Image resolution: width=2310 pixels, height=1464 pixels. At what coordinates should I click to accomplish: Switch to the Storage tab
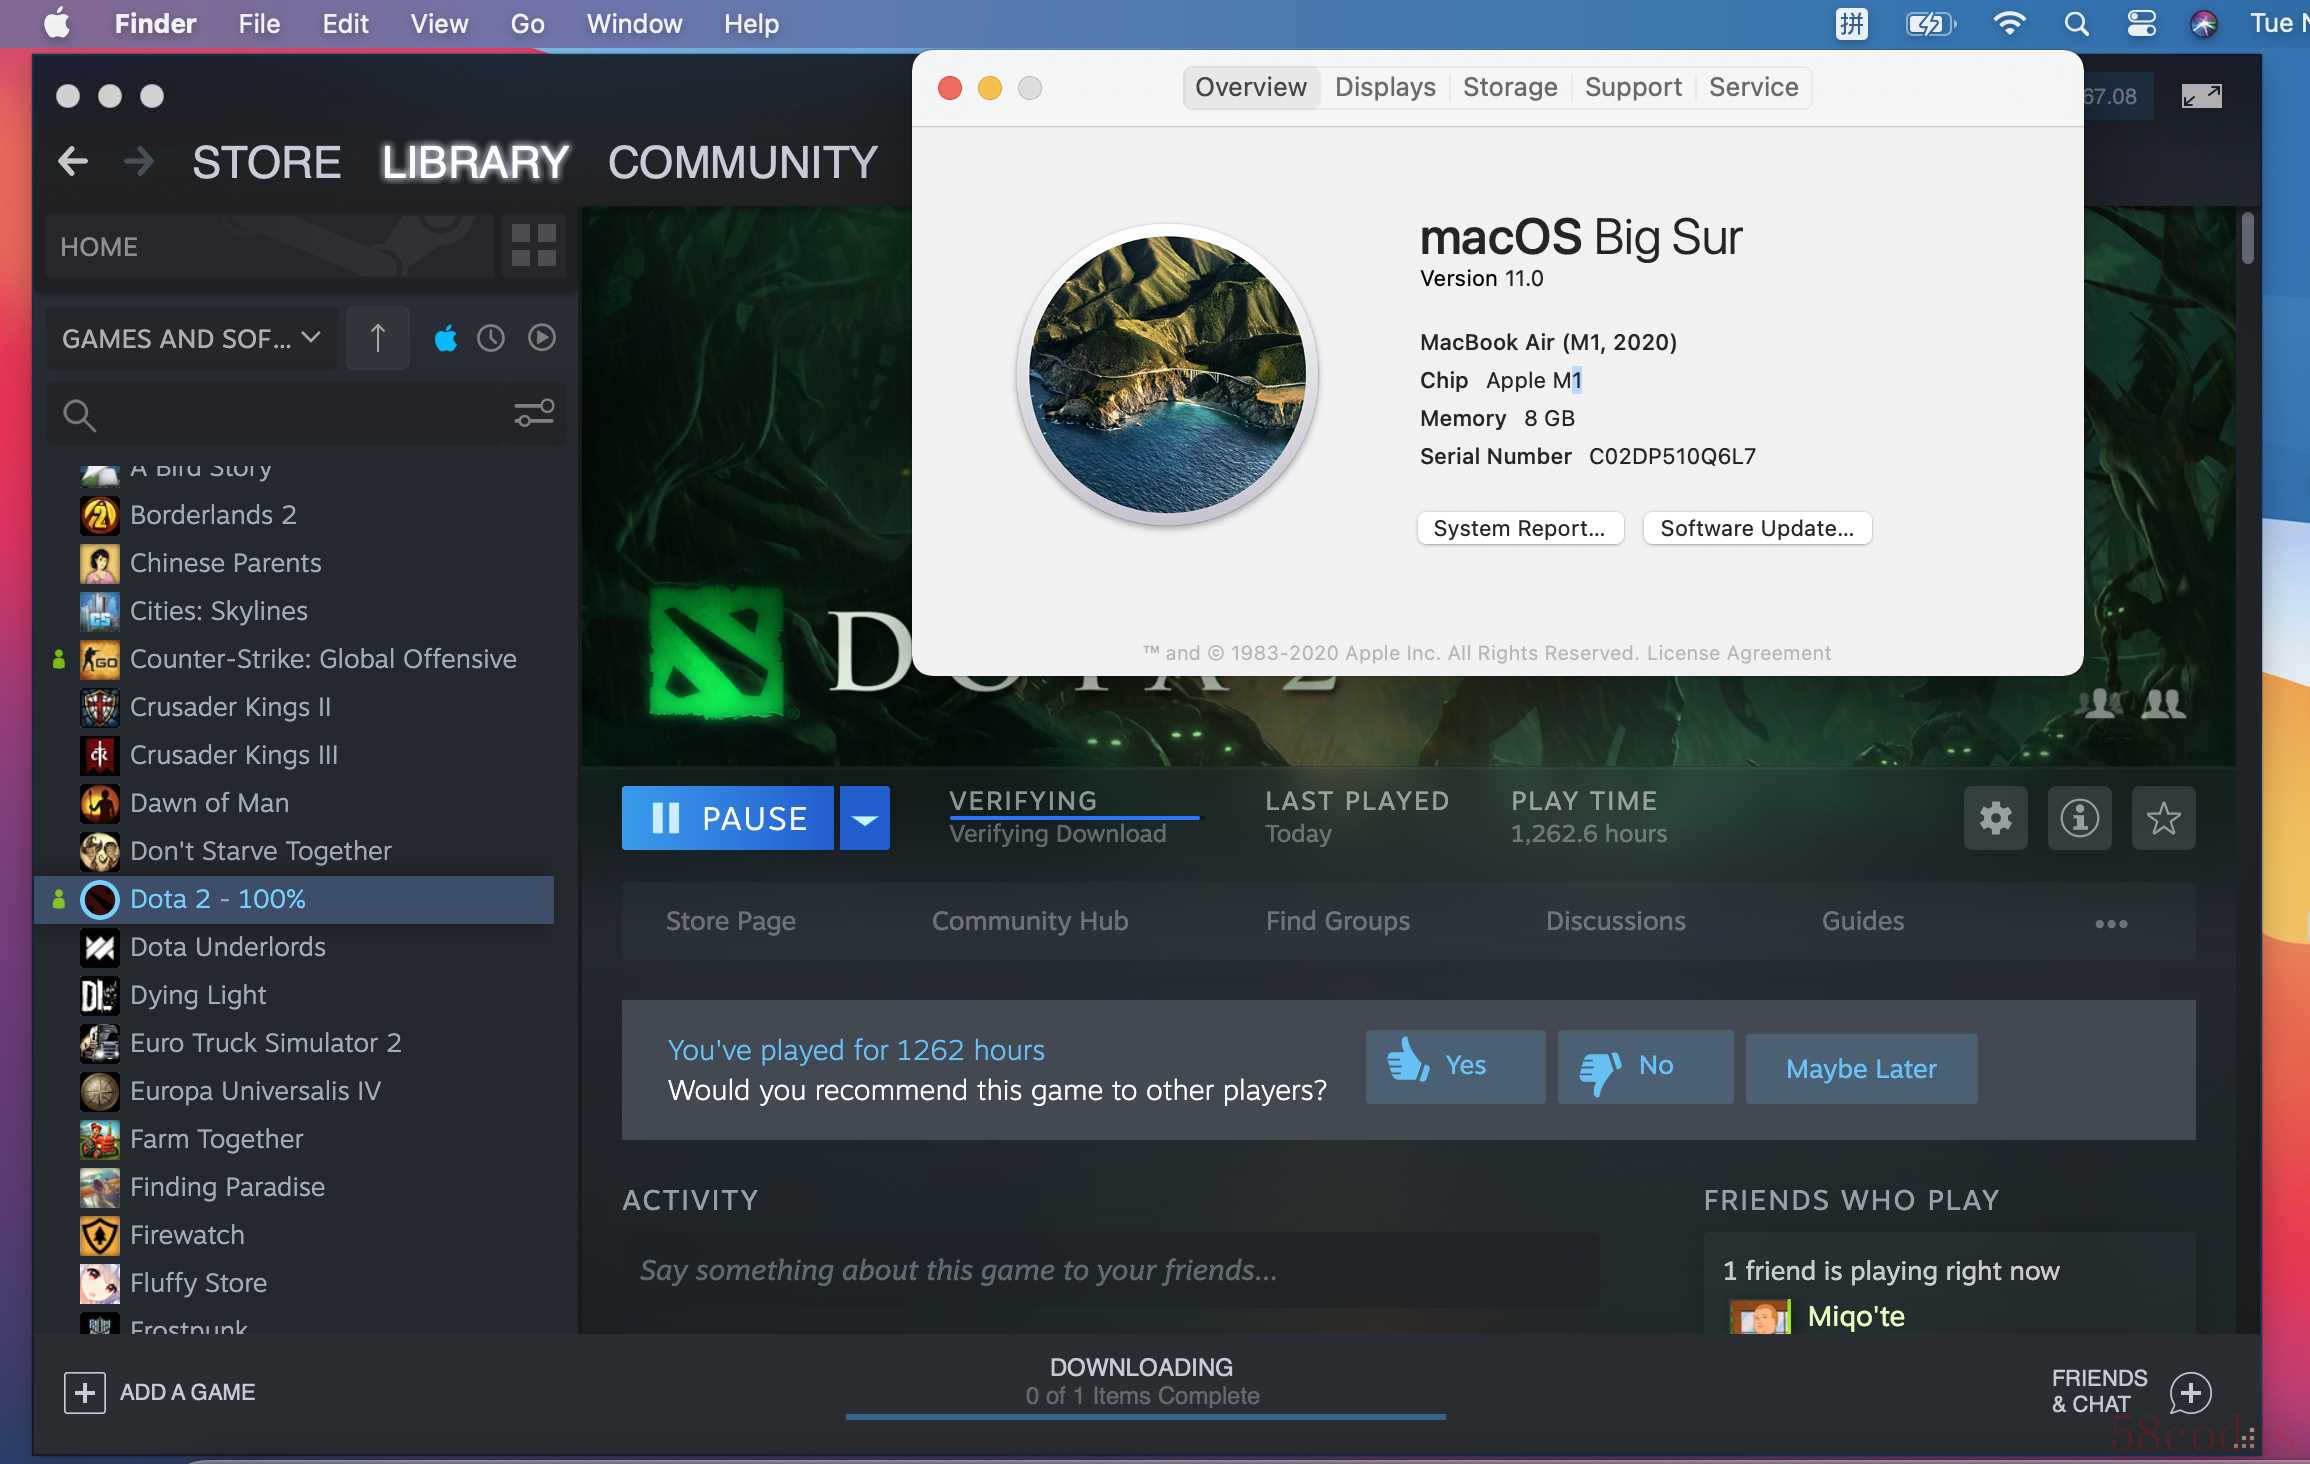point(1509,88)
